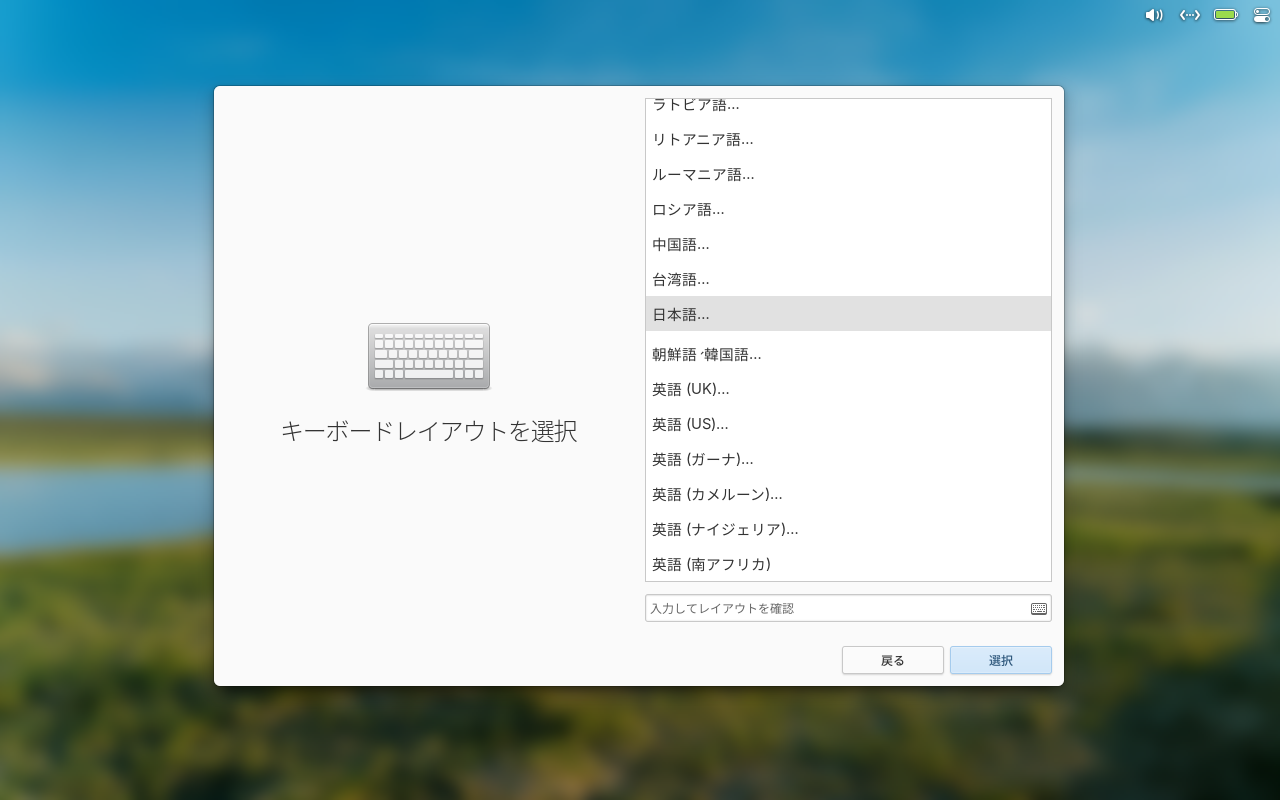Viewport: 1280px width, 800px height.
Task: Select the ラトビア語... layout entry
Action: point(848,105)
